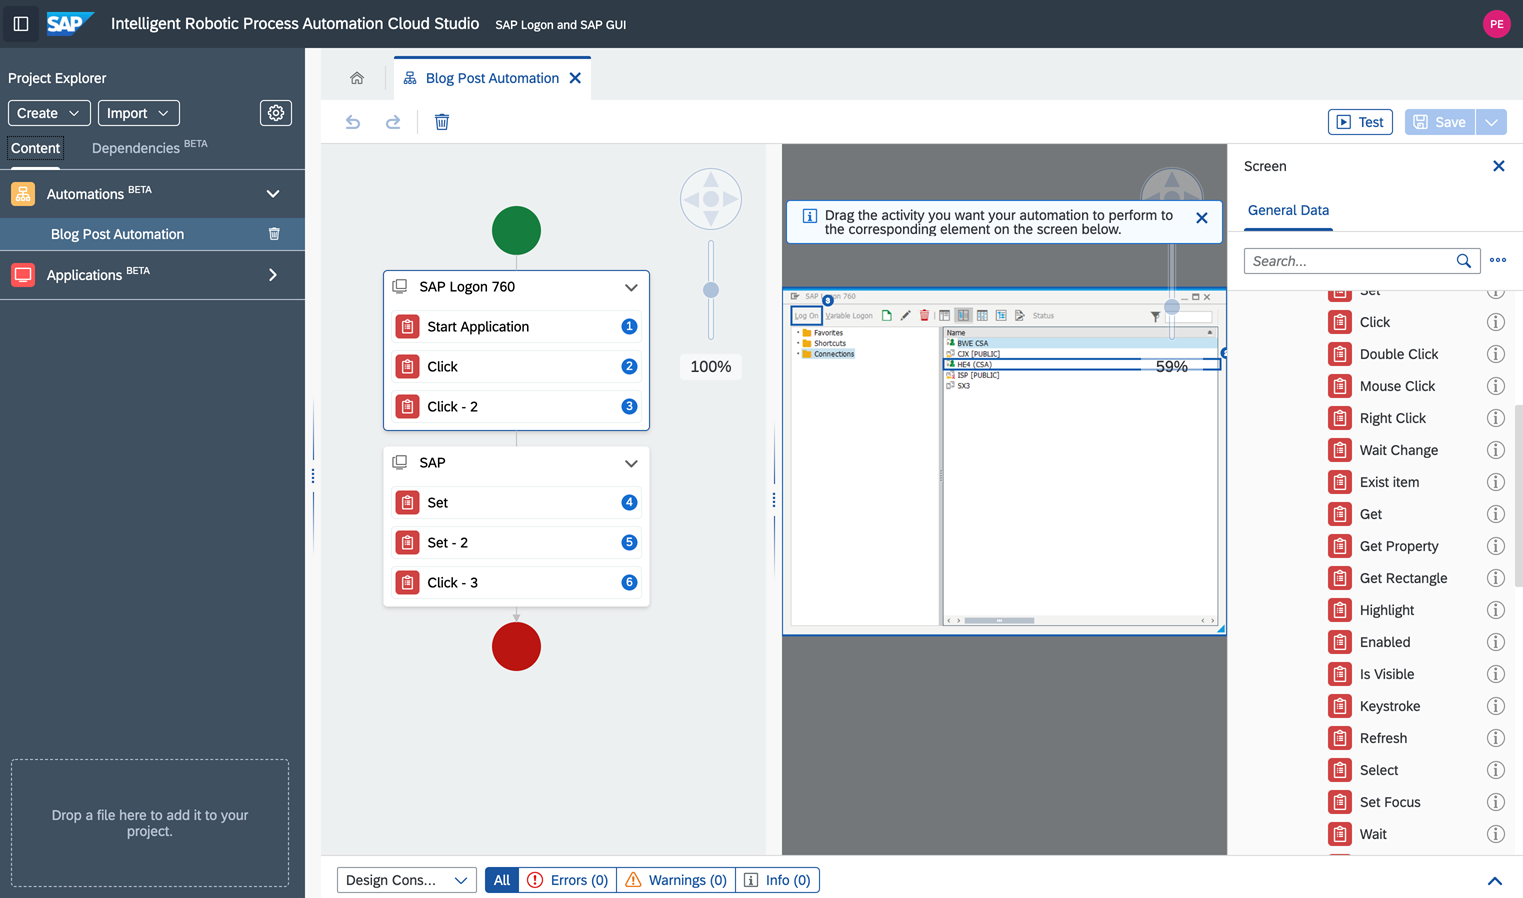
Task: Select the All console filter
Action: tap(502, 880)
